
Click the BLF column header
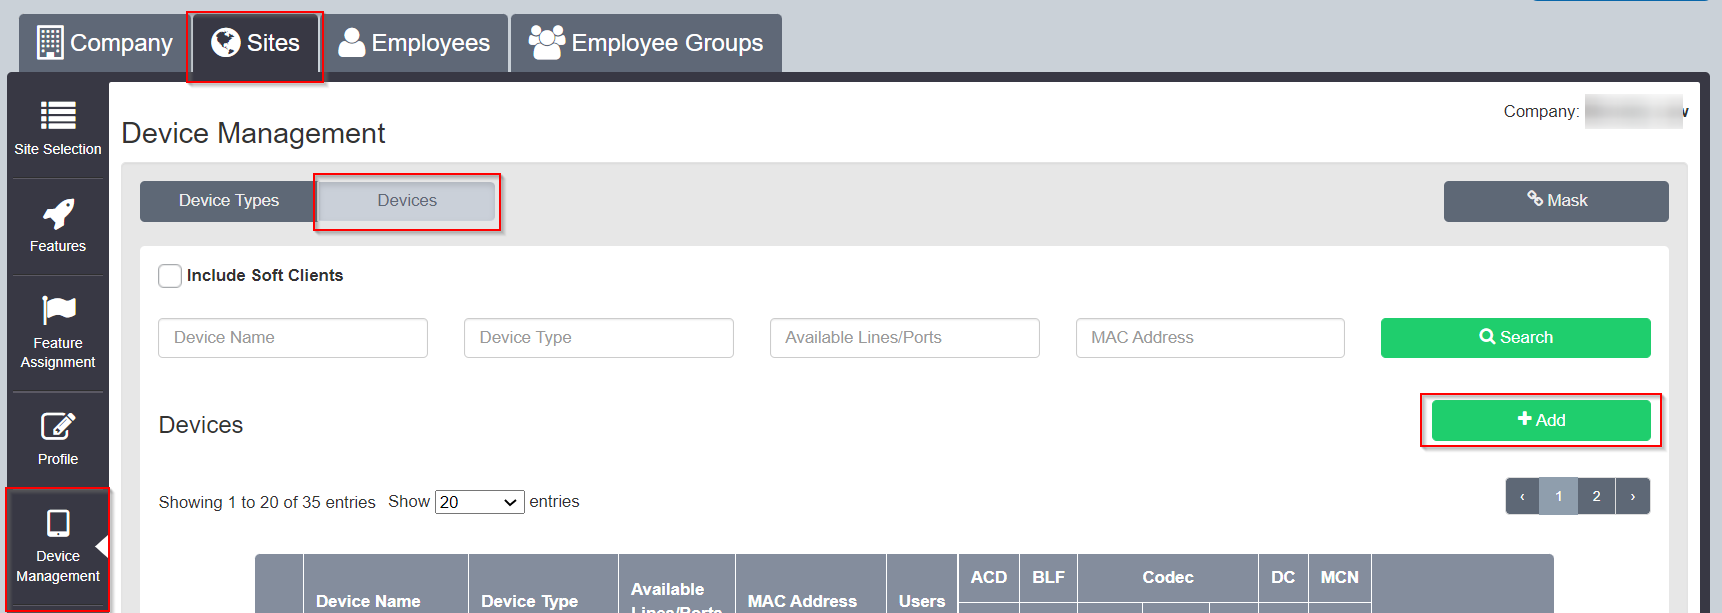click(1049, 578)
